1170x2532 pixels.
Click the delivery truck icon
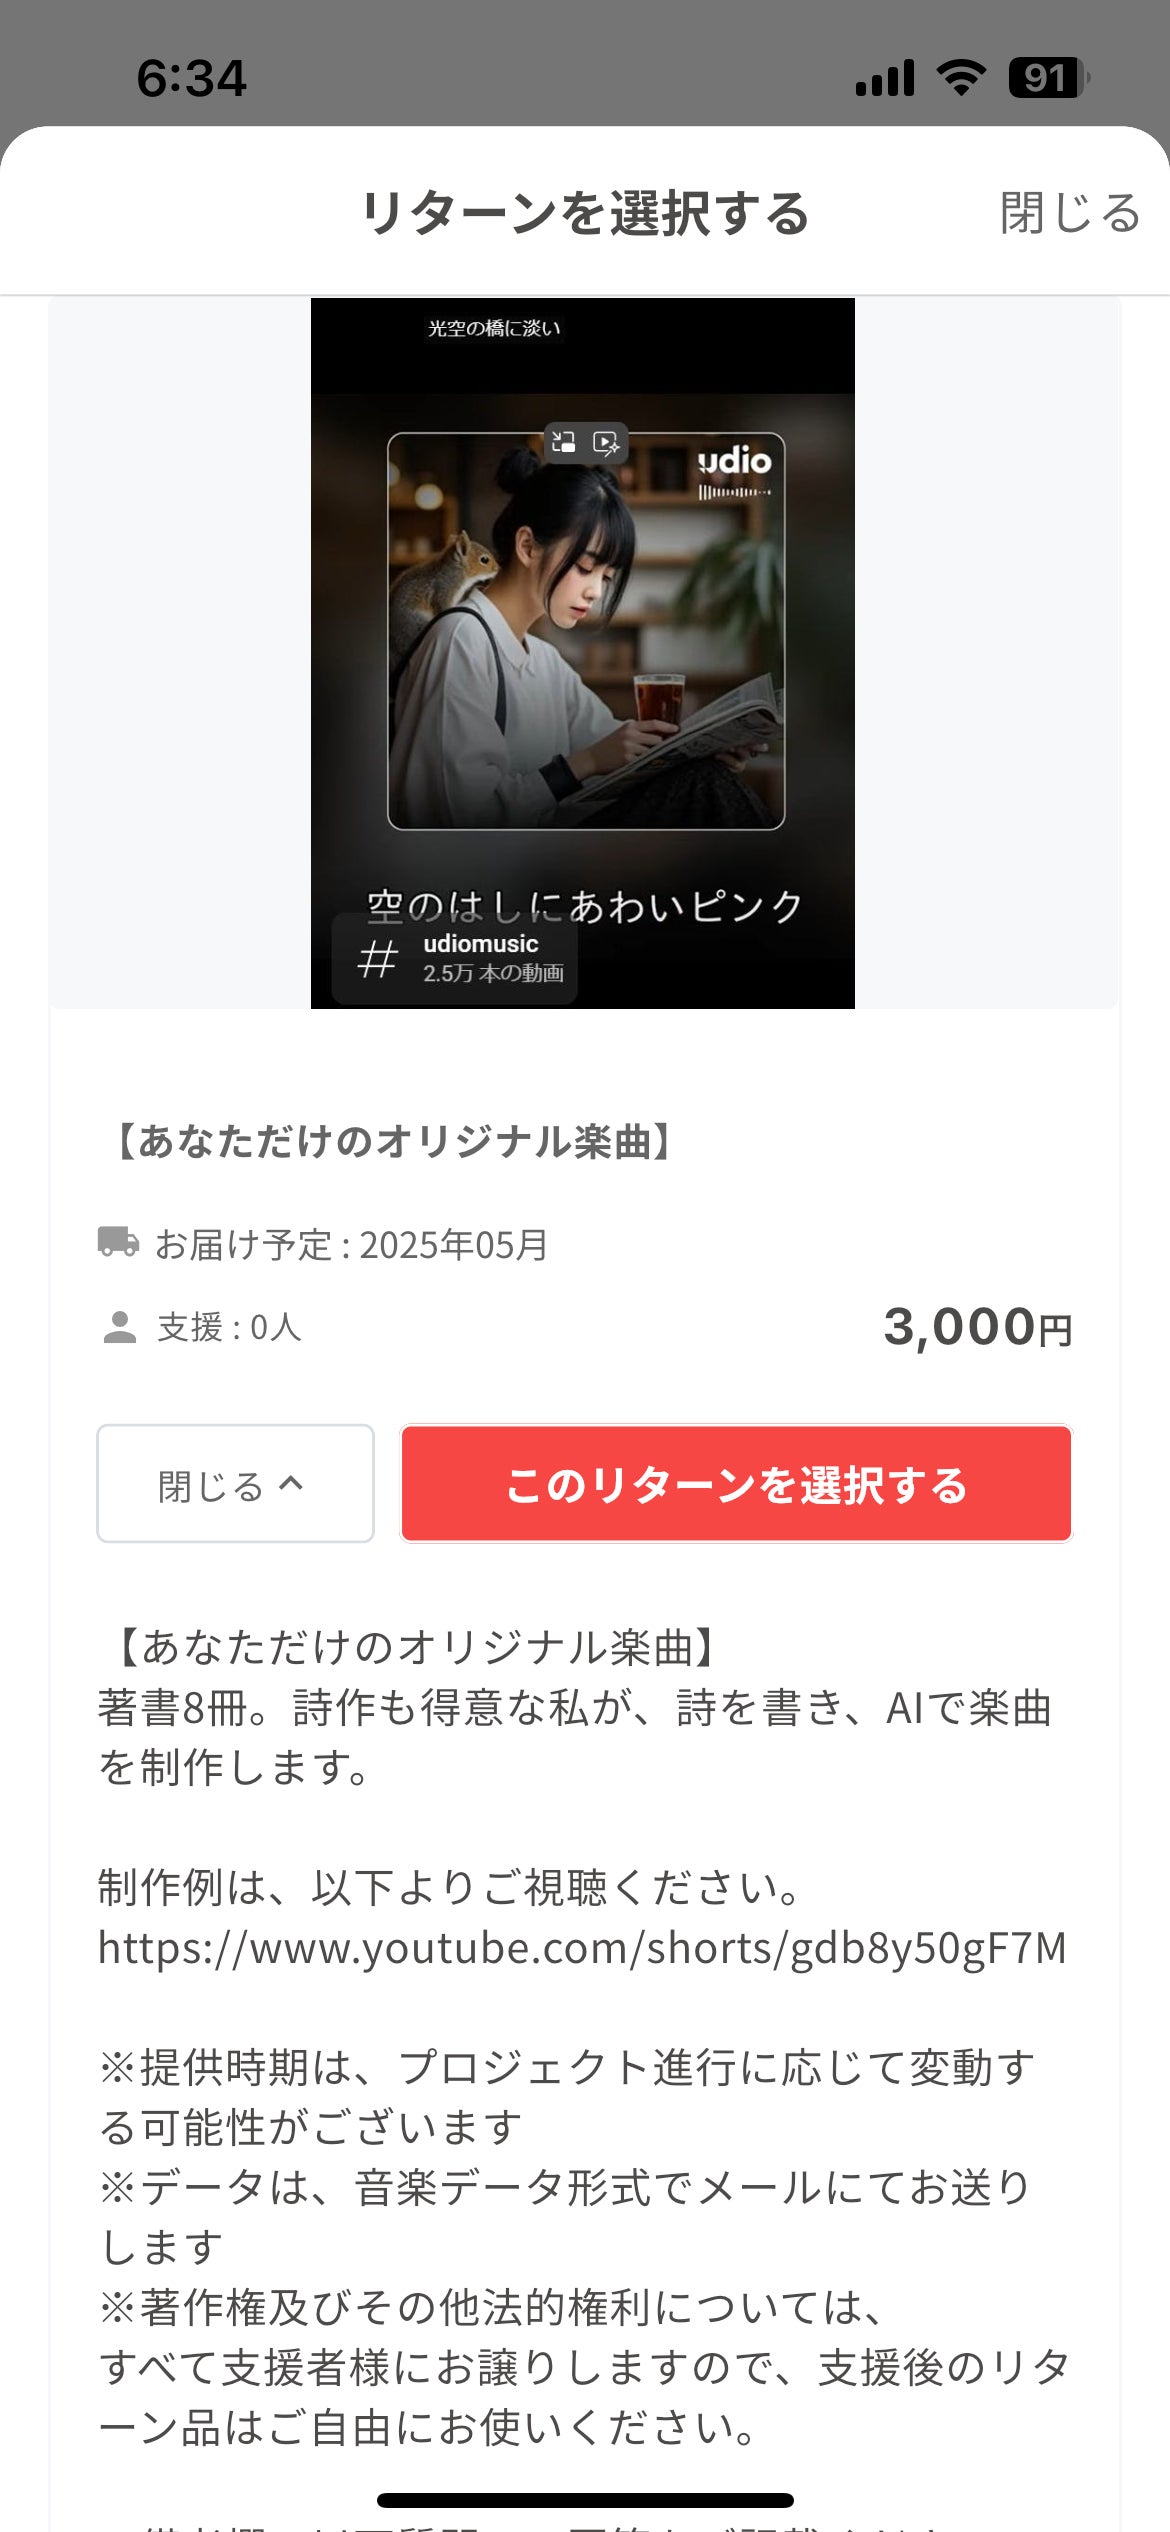tap(118, 1242)
